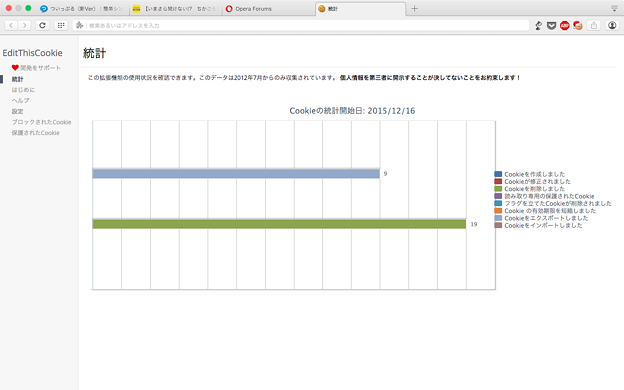Click the Opera logo on Opera Forums tab
Viewport: 624px width, 390px height.
coord(229,9)
